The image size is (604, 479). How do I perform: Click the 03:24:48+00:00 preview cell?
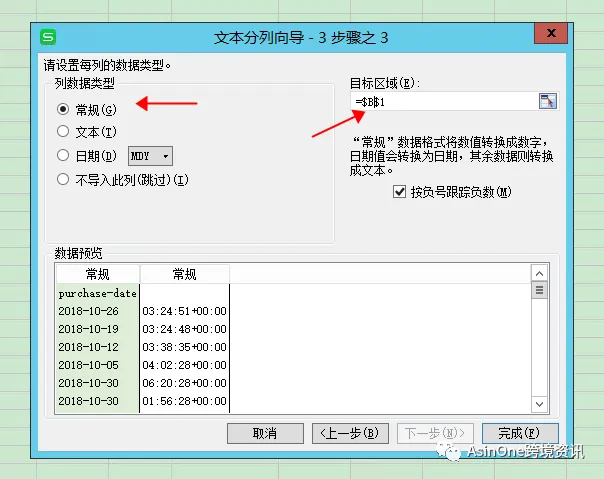coord(185,329)
